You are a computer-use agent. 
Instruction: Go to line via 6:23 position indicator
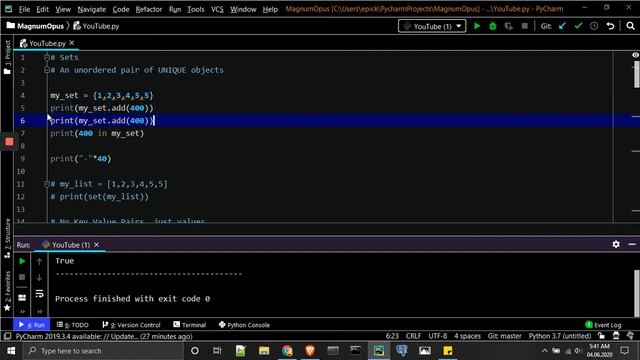392,336
